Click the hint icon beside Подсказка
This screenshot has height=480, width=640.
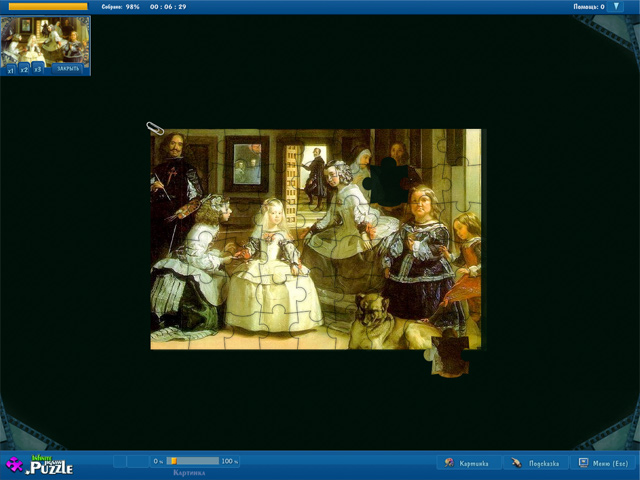click(x=516, y=463)
